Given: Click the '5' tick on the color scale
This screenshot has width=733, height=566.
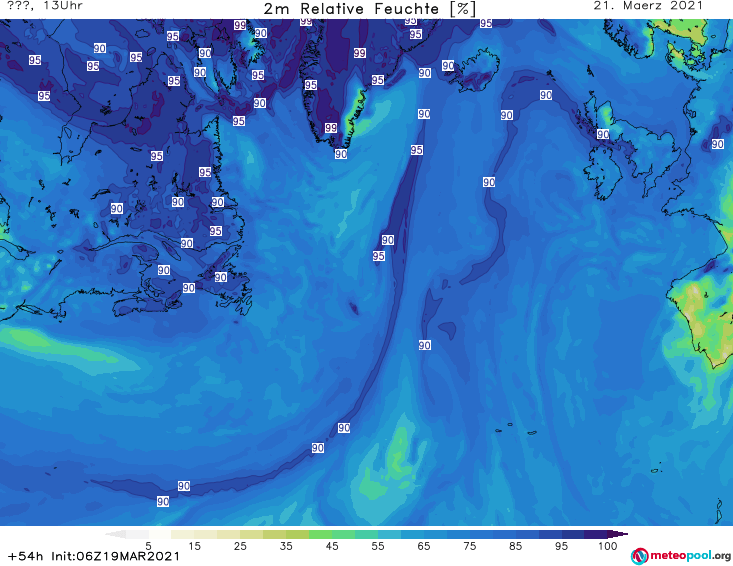Looking at the screenshot, I should (x=148, y=546).
